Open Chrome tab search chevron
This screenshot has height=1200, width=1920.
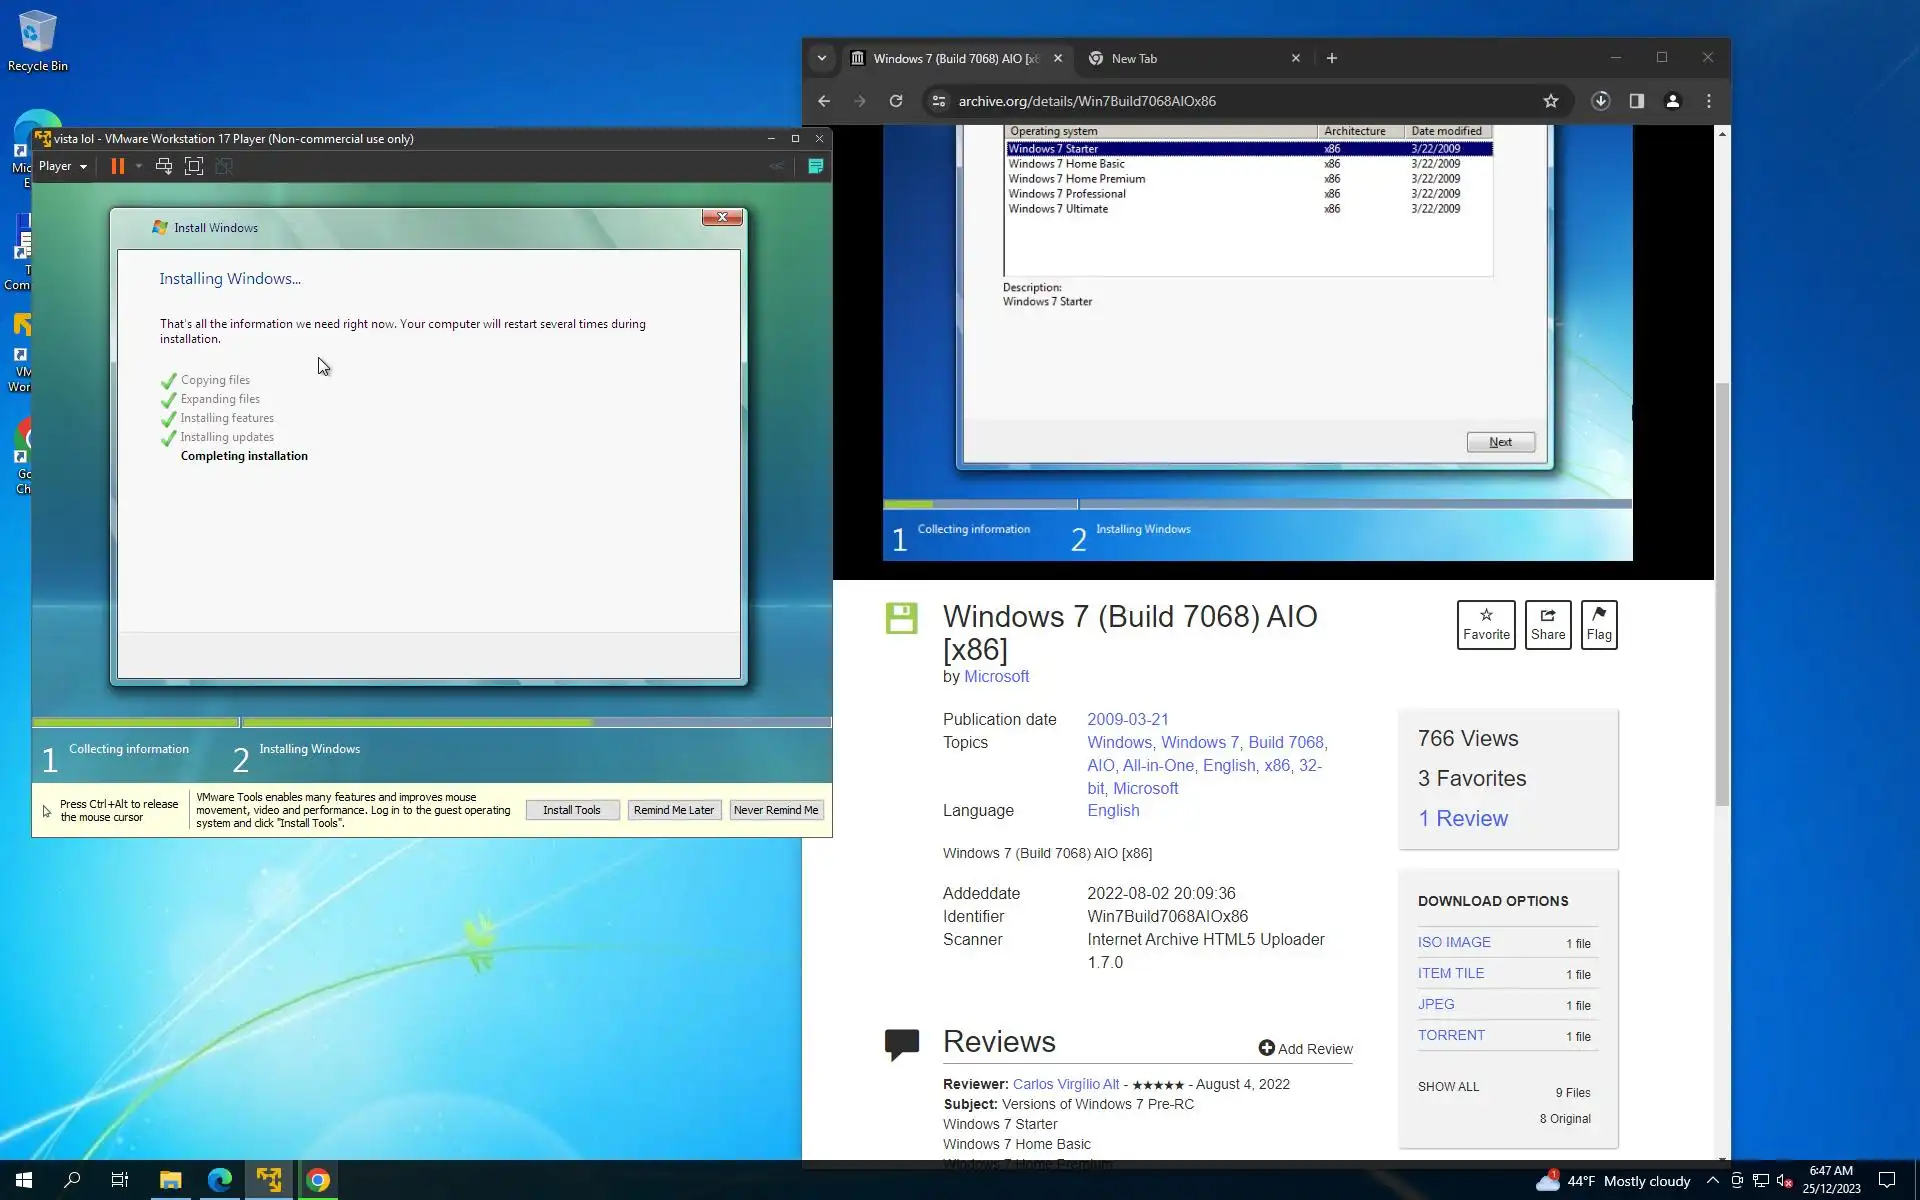pos(821,58)
